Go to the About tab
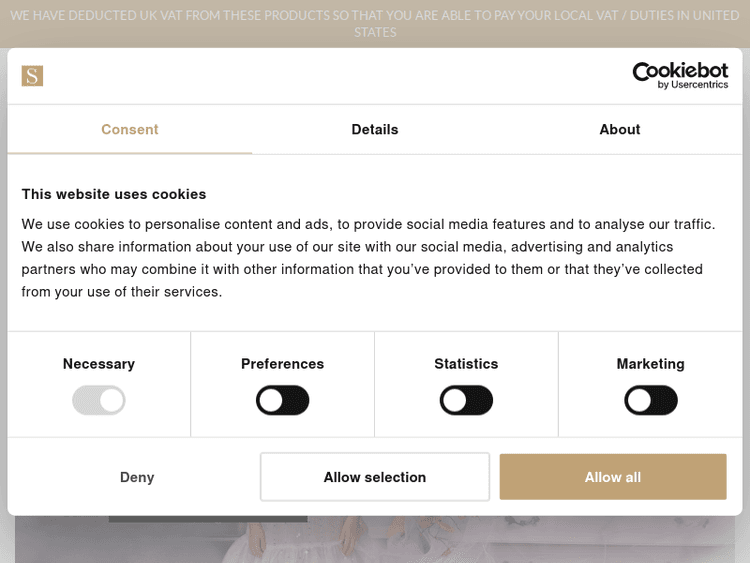750x563 pixels. pos(619,130)
